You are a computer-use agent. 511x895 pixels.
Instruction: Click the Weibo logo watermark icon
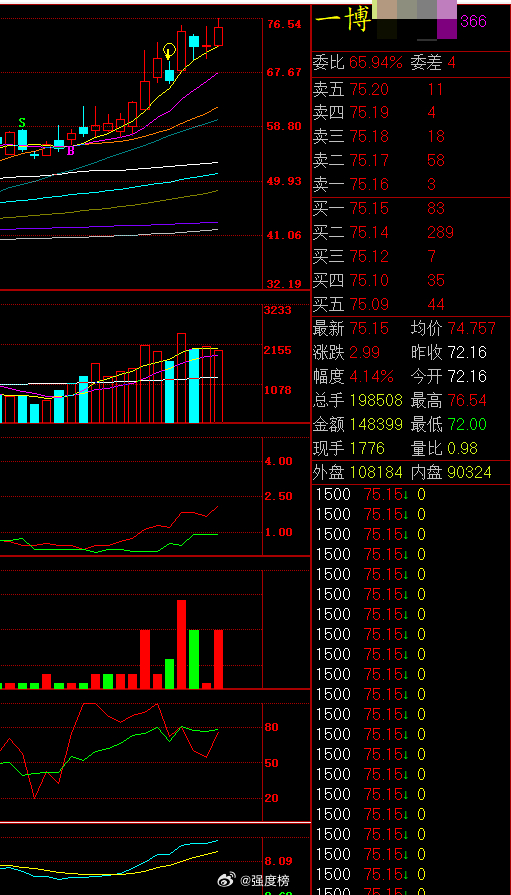point(227,880)
